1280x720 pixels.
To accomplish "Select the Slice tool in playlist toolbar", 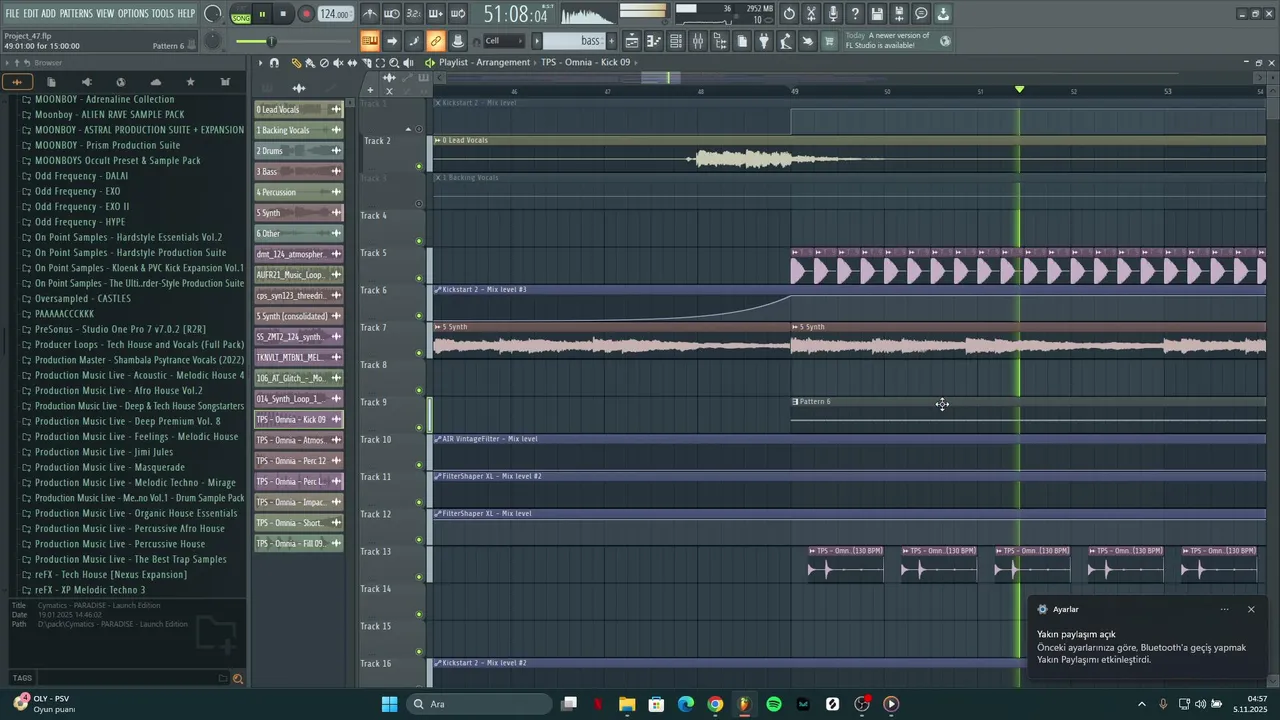I will coord(366,63).
